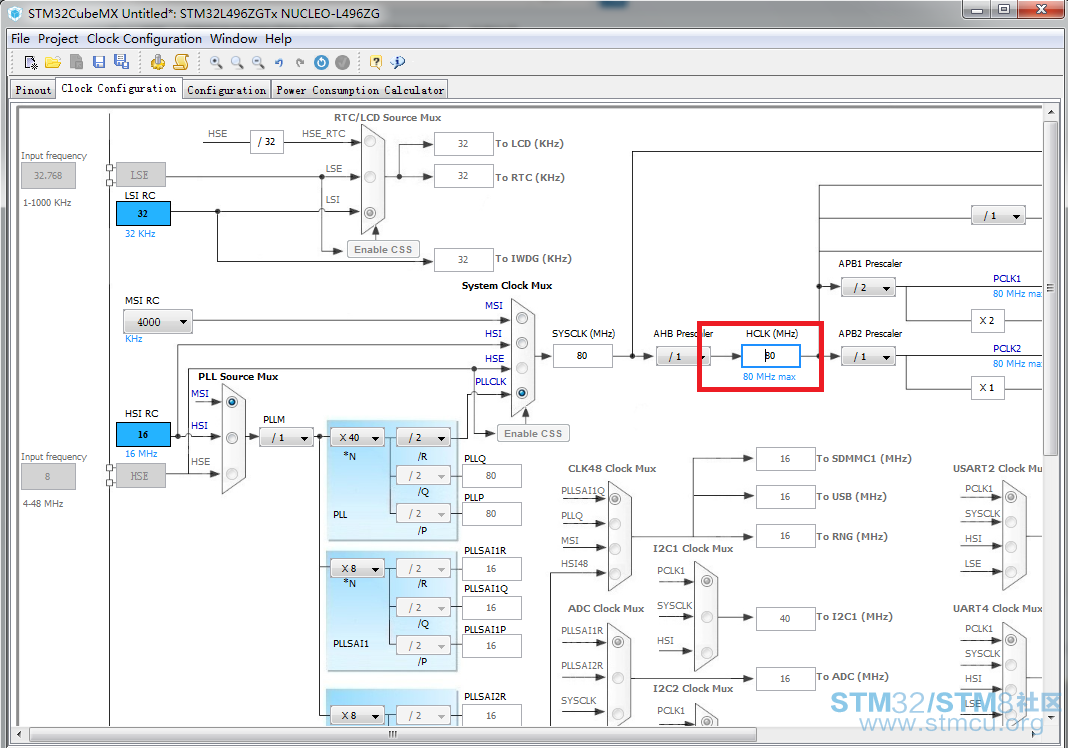Image resolution: width=1068 pixels, height=748 pixels.
Task: Open the PLLSAI1 X 8 multiplier dropdown
Action: [x=358, y=568]
